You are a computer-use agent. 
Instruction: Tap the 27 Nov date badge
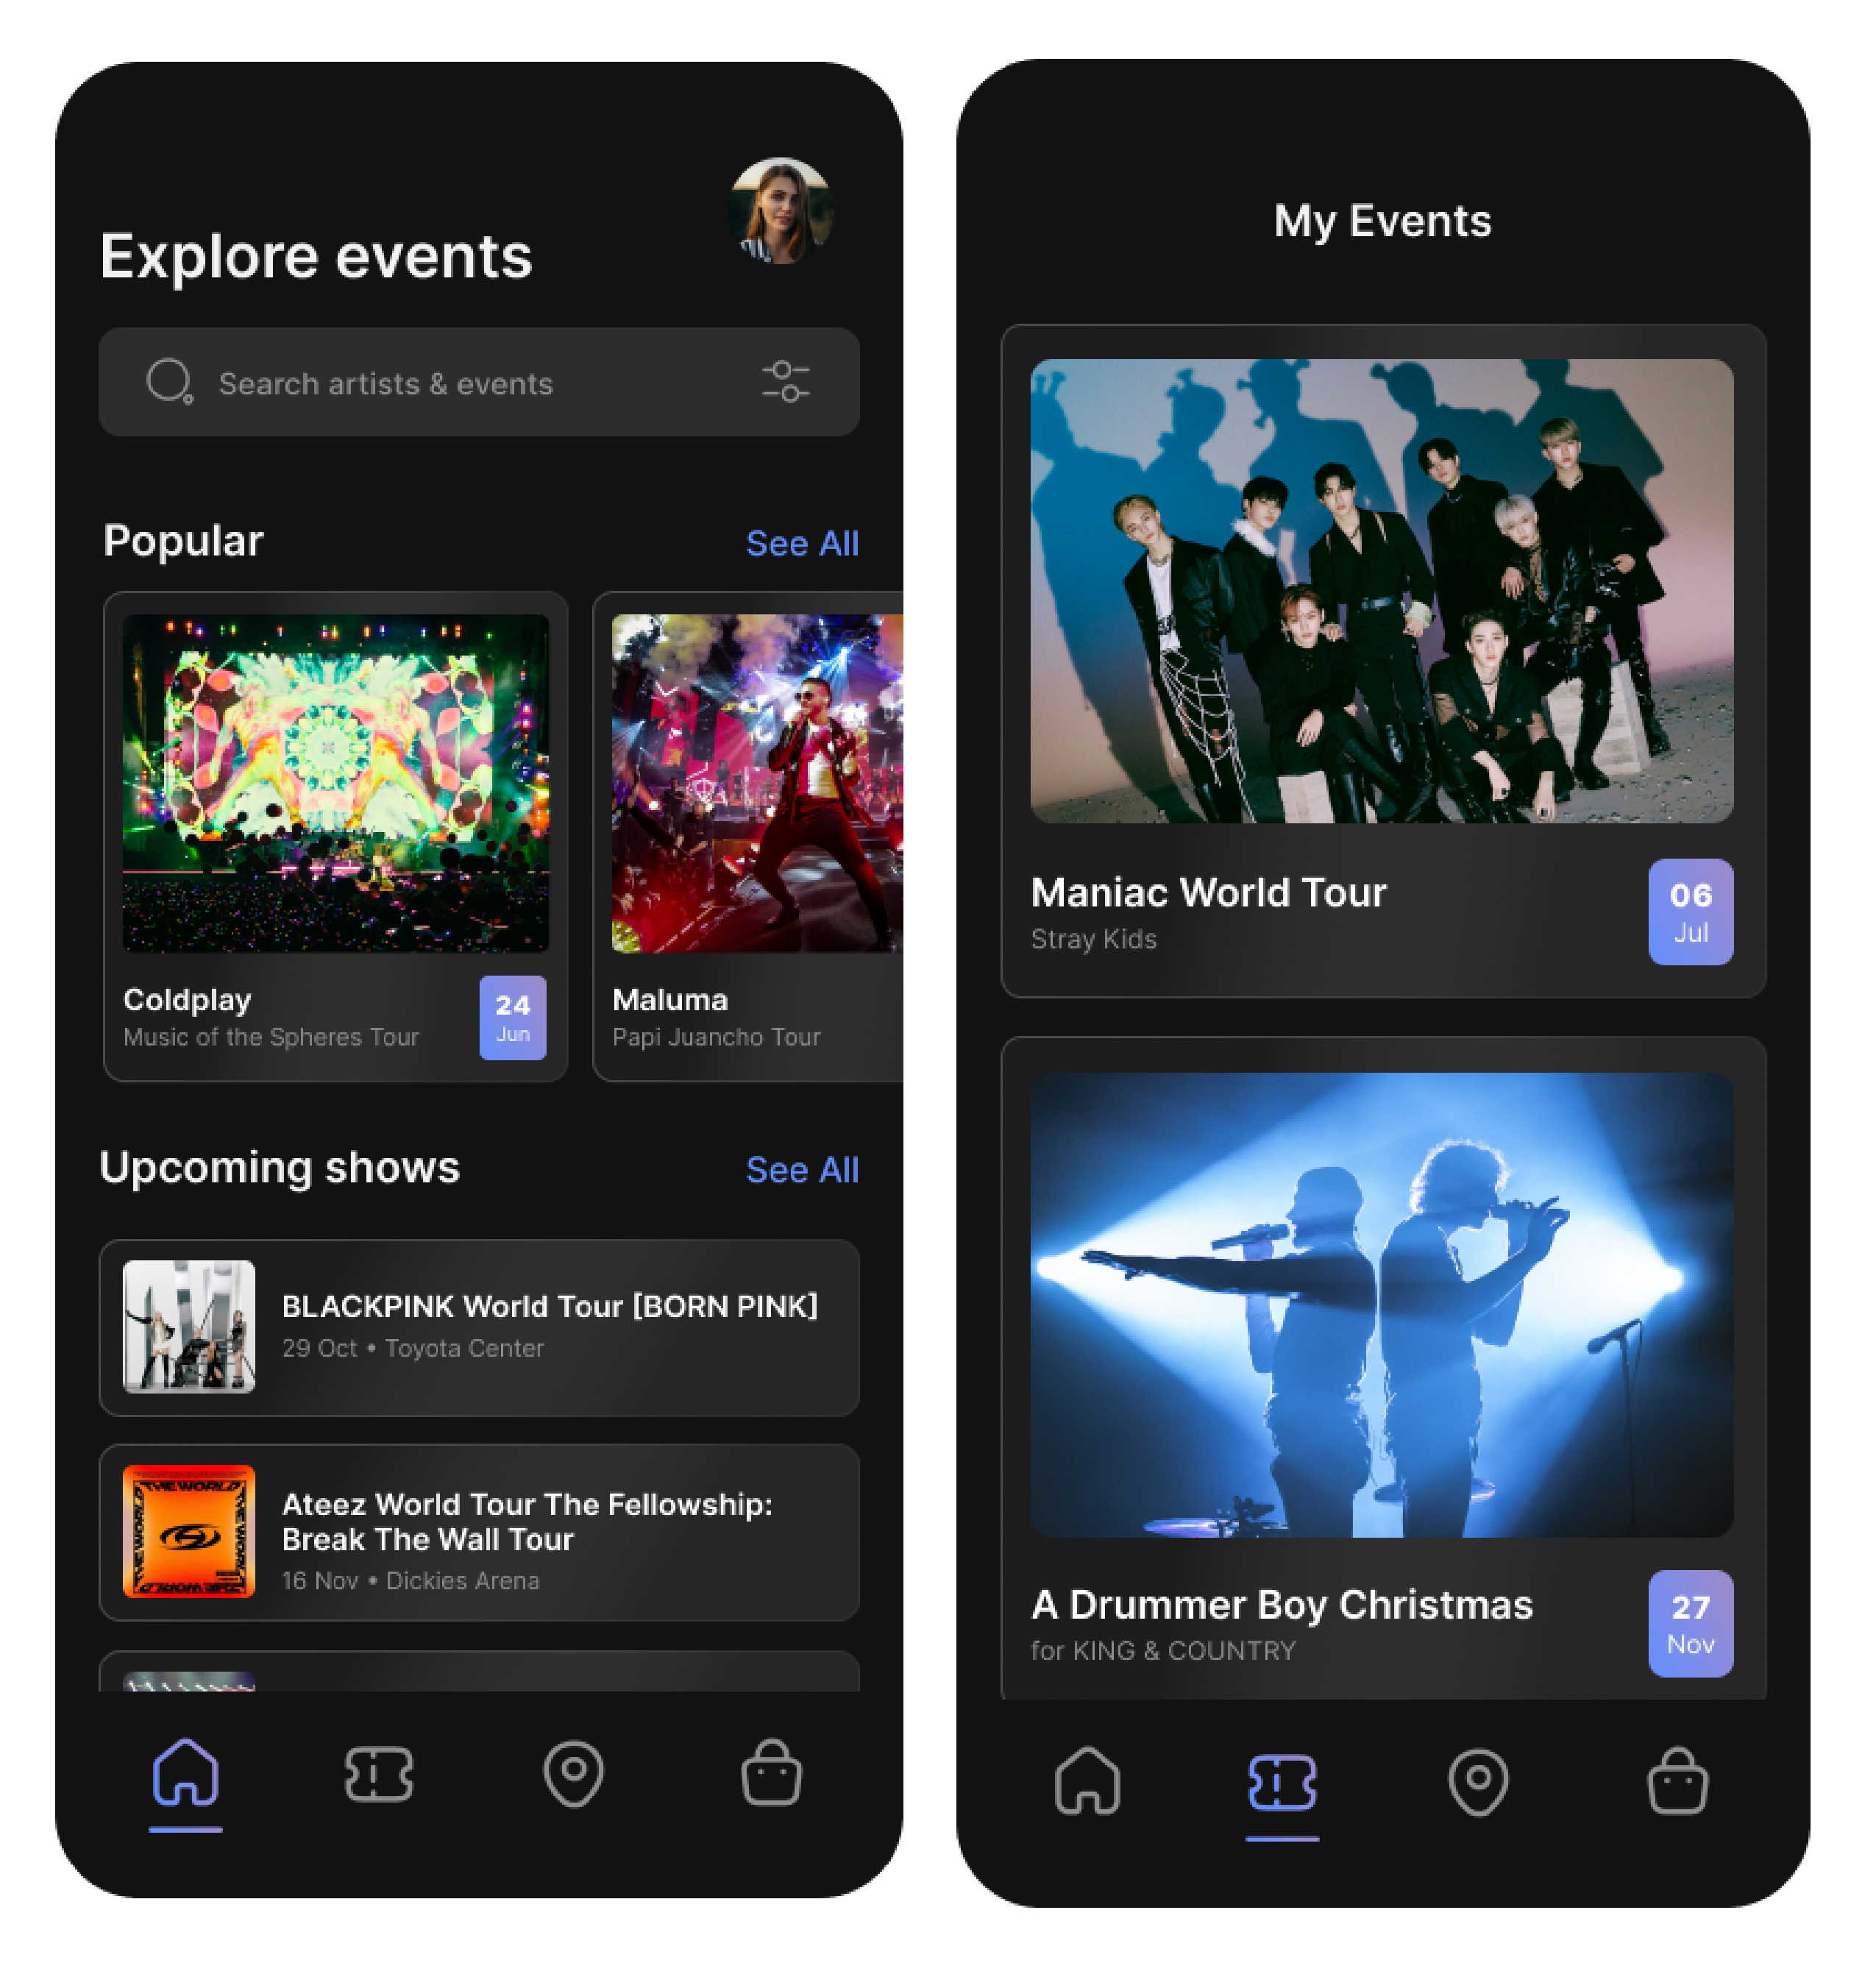coord(1691,1624)
